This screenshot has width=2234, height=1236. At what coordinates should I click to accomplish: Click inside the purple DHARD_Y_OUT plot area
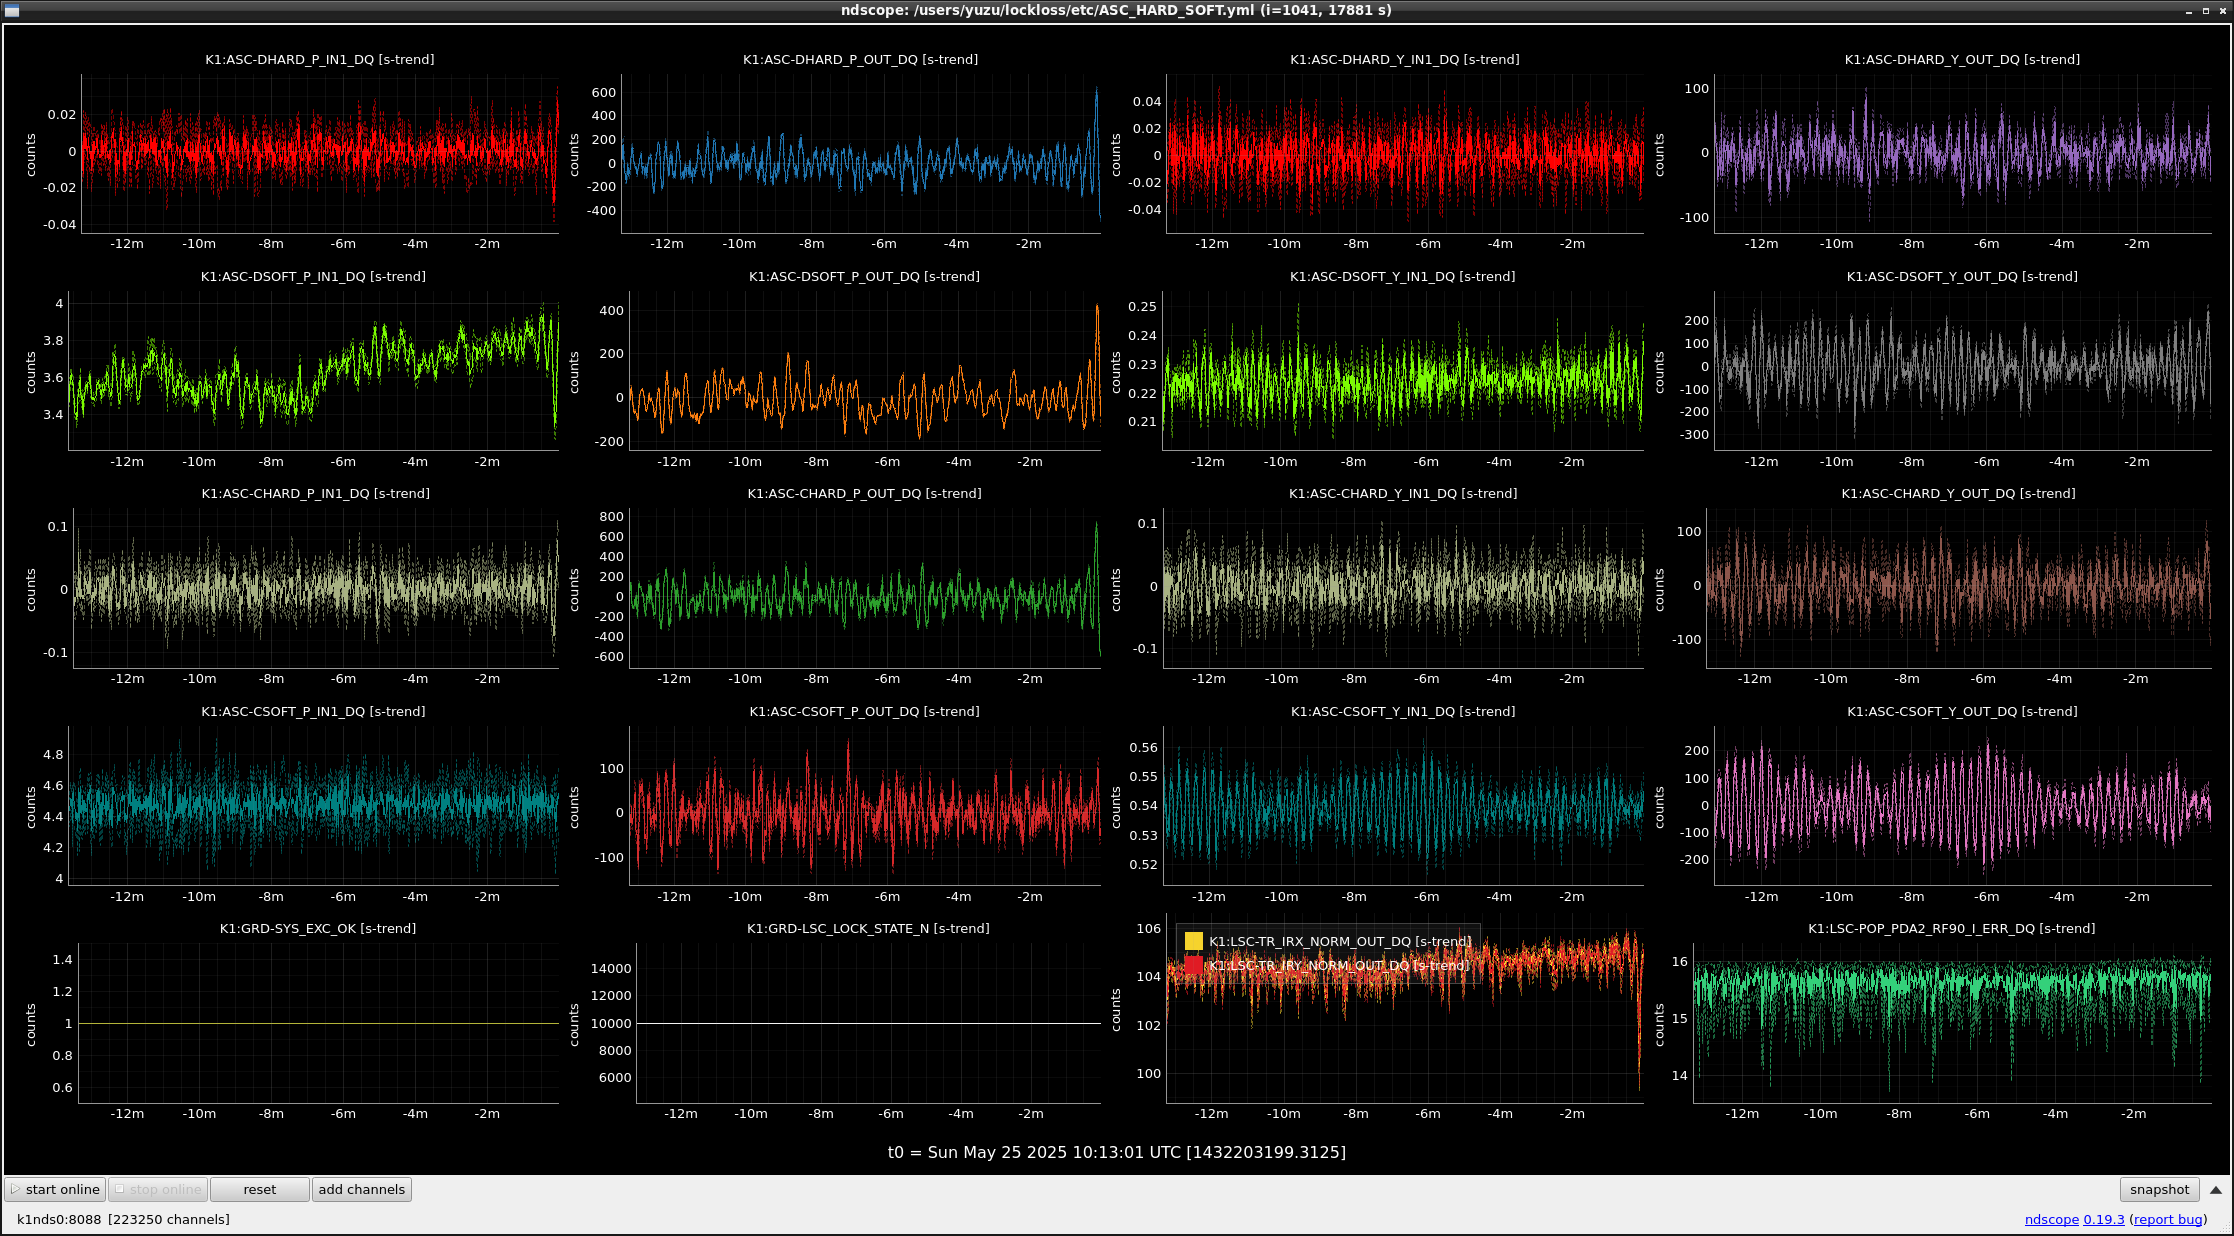click(1962, 152)
